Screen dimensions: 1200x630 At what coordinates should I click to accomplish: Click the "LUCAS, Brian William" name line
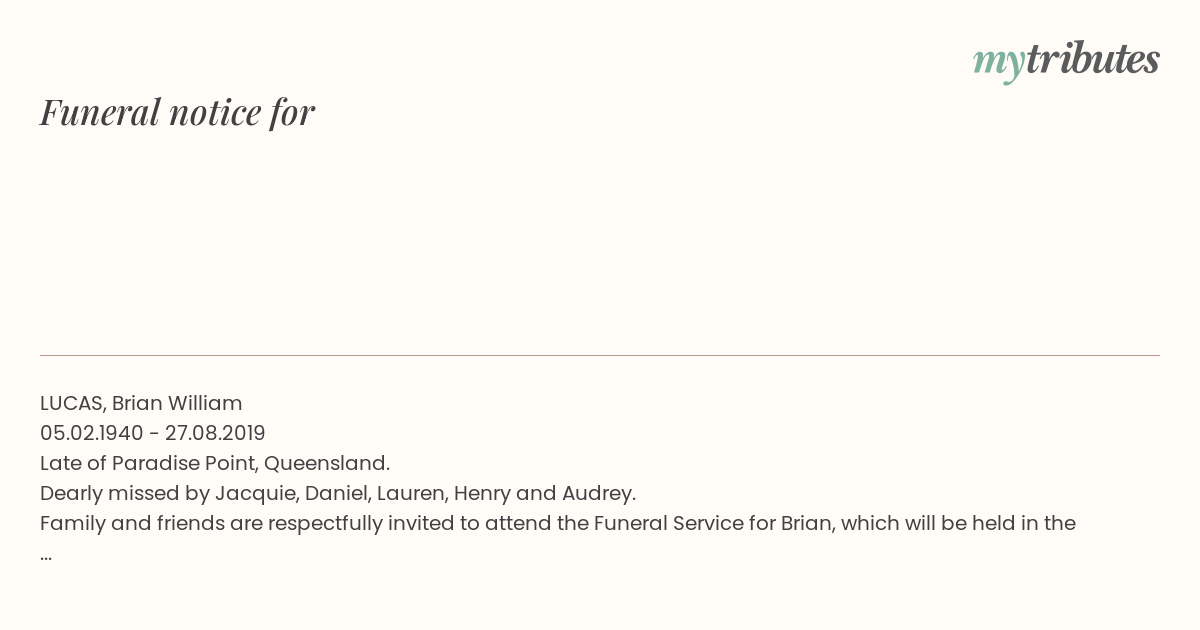(x=141, y=403)
